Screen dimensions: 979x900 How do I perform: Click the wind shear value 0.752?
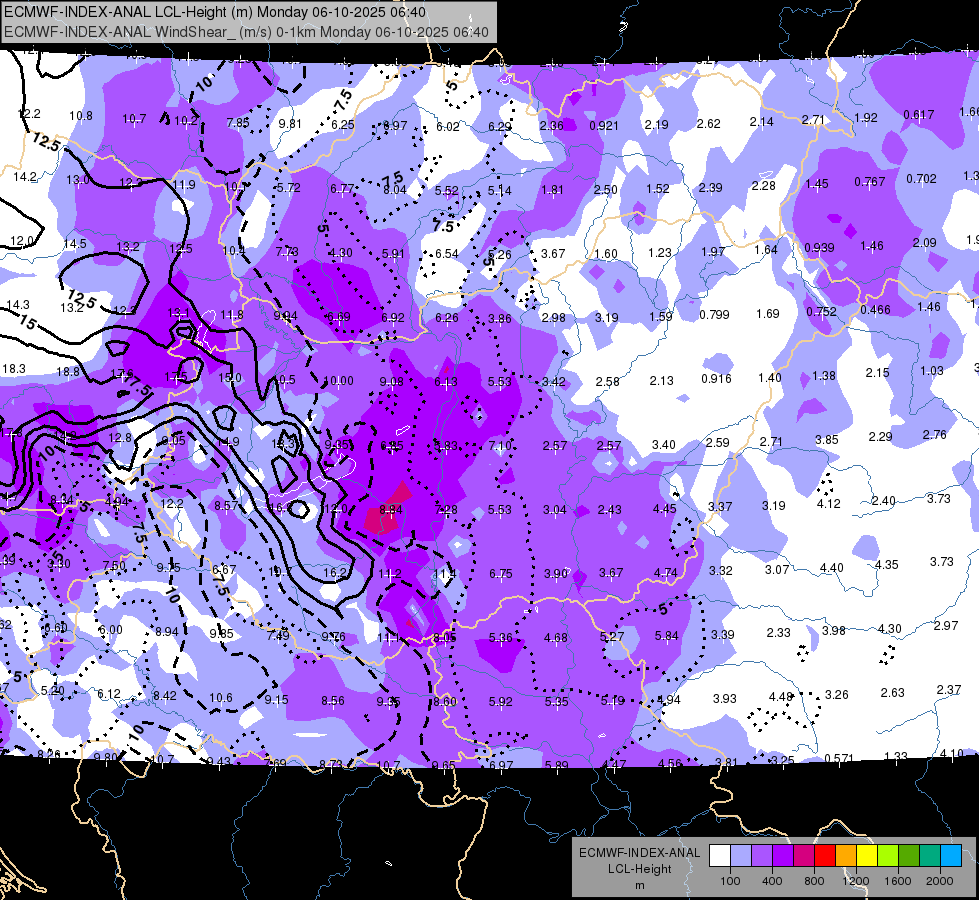[x=822, y=312]
